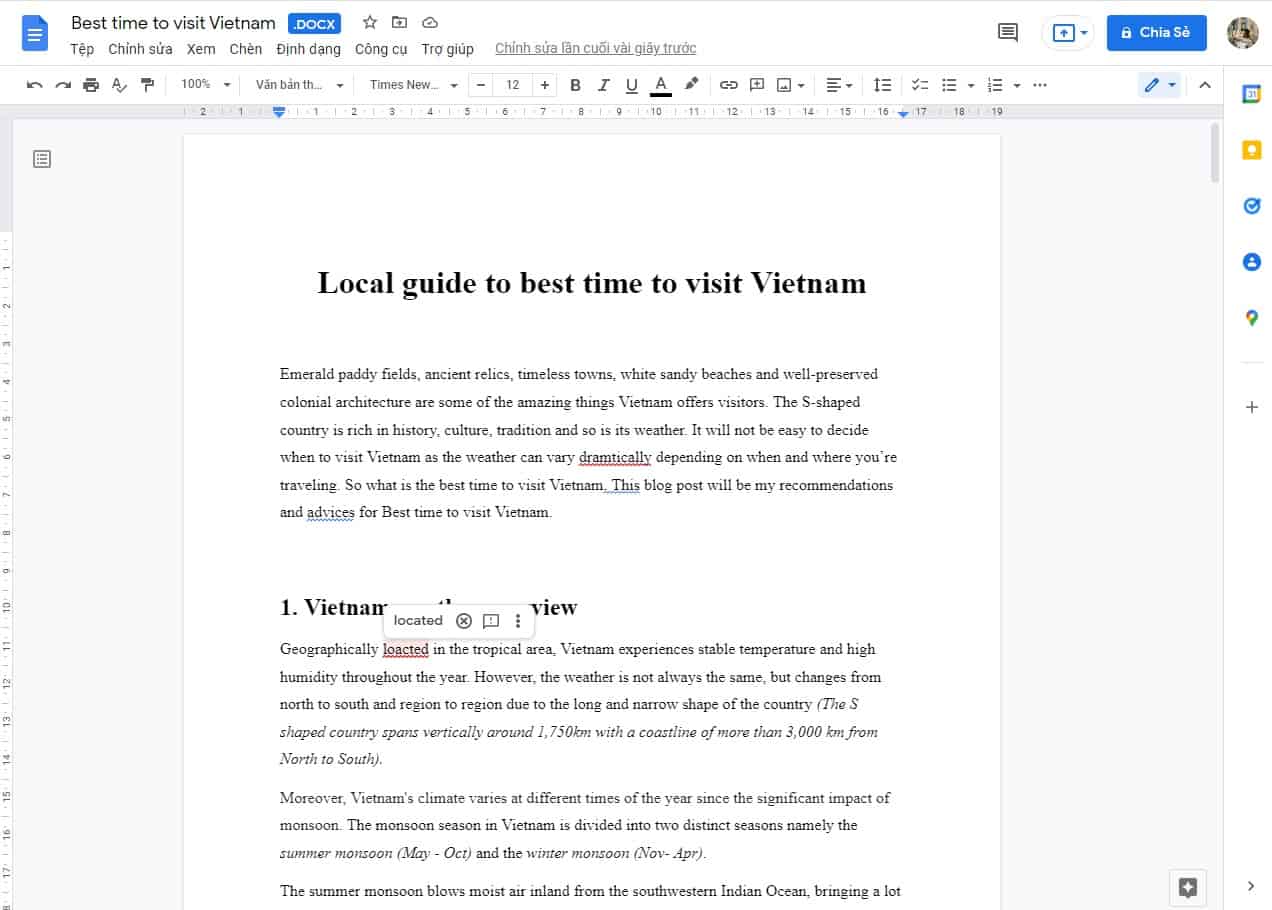Insert a checklist from the toolbar
1272x910 pixels.
(921, 85)
